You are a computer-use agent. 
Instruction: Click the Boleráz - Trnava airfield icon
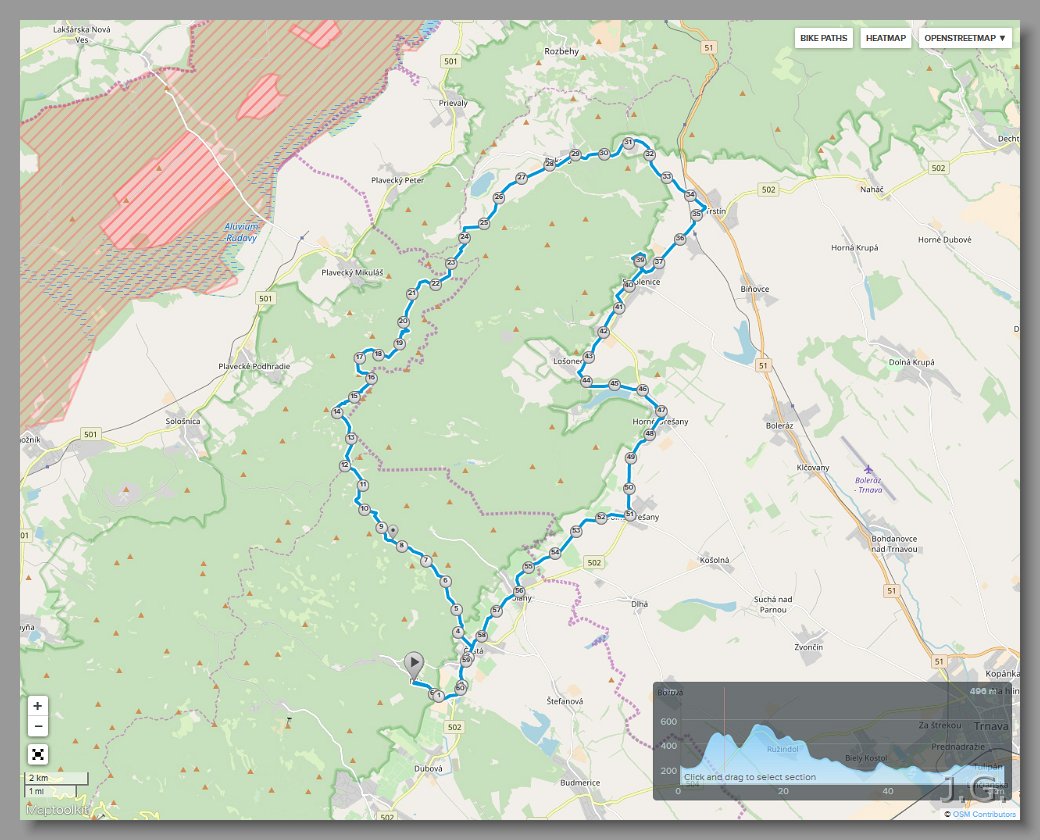[868, 470]
